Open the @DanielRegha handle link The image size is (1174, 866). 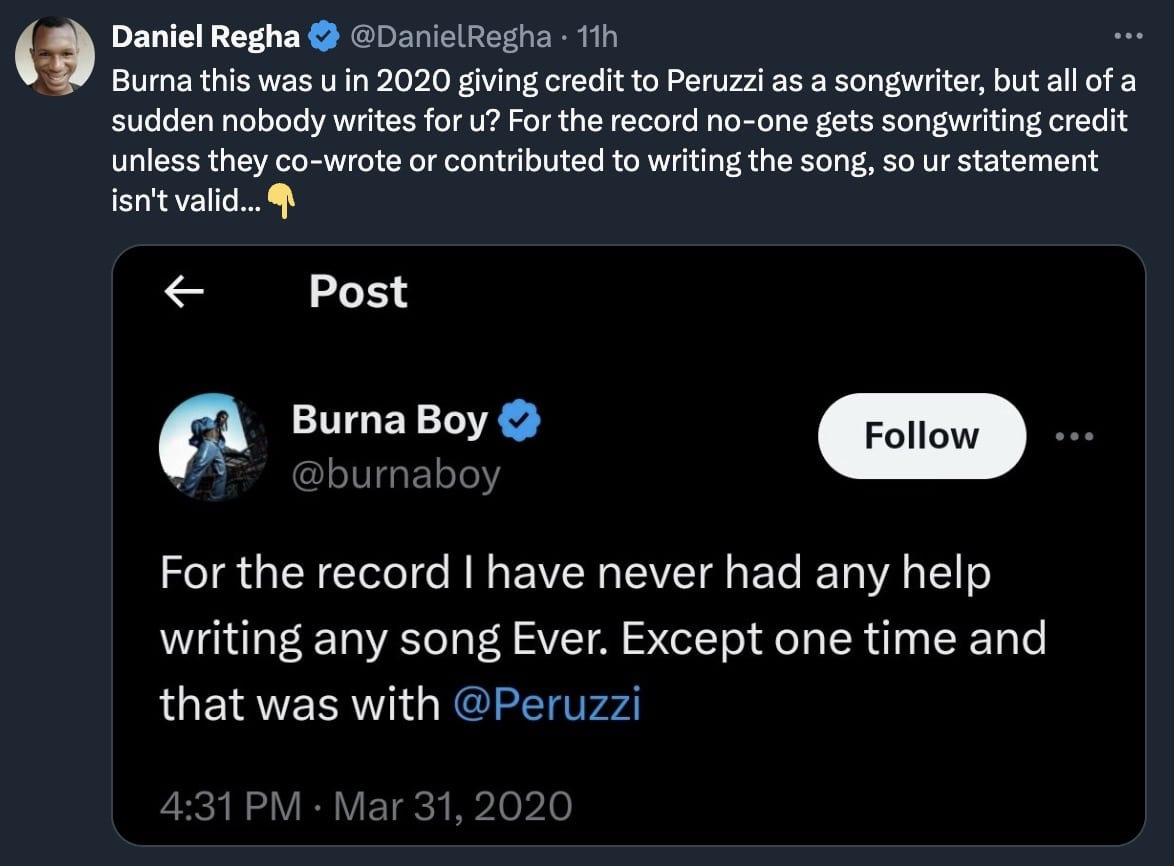[450, 37]
